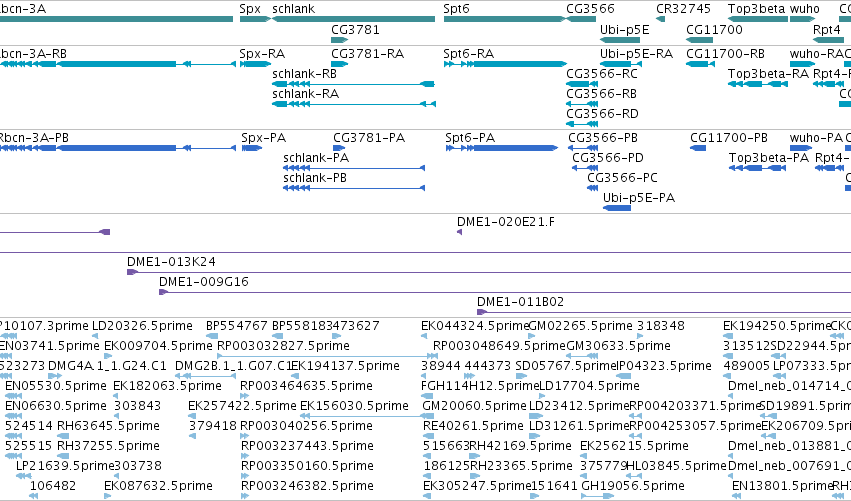Screen dimensions: 851x501
Task: Click clone DME1-013K24 label
Action: [172, 262]
